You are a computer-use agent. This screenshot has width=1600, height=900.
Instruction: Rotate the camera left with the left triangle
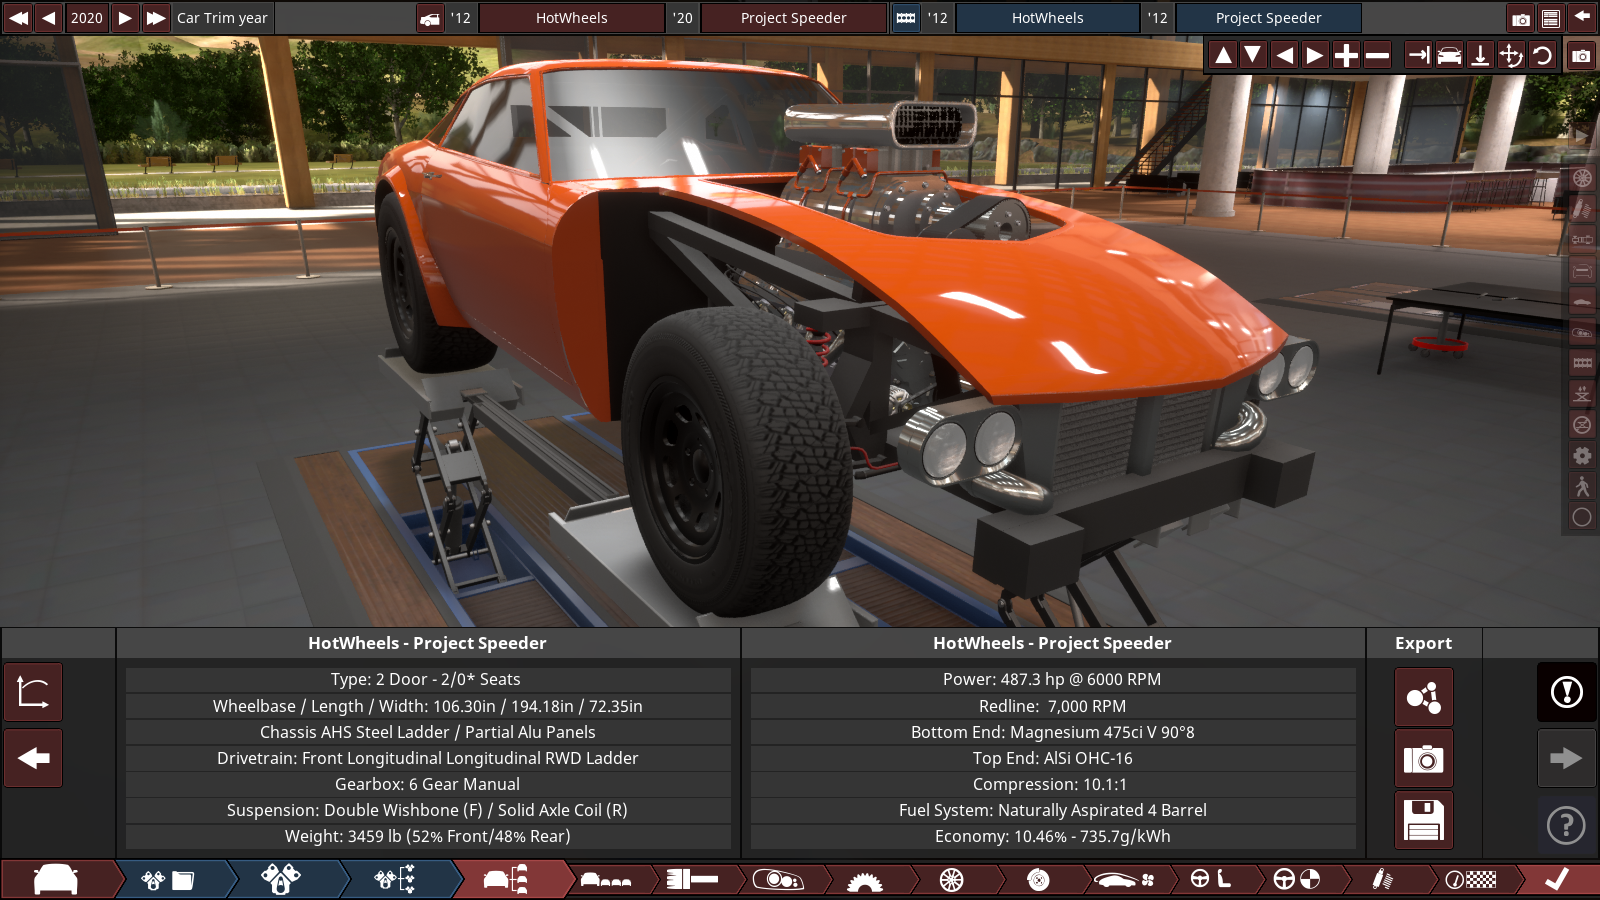point(1285,55)
